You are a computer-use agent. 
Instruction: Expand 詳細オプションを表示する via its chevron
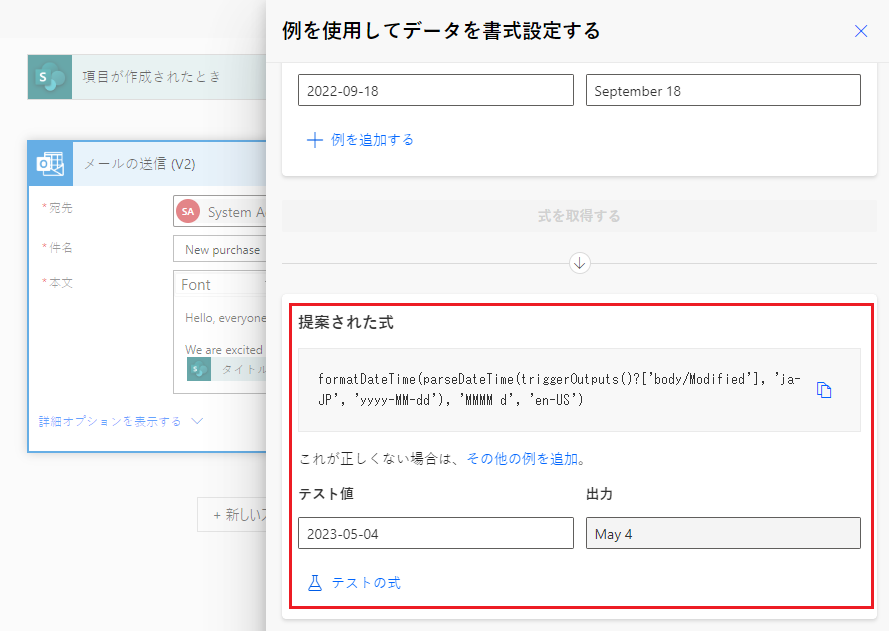tap(197, 421)
